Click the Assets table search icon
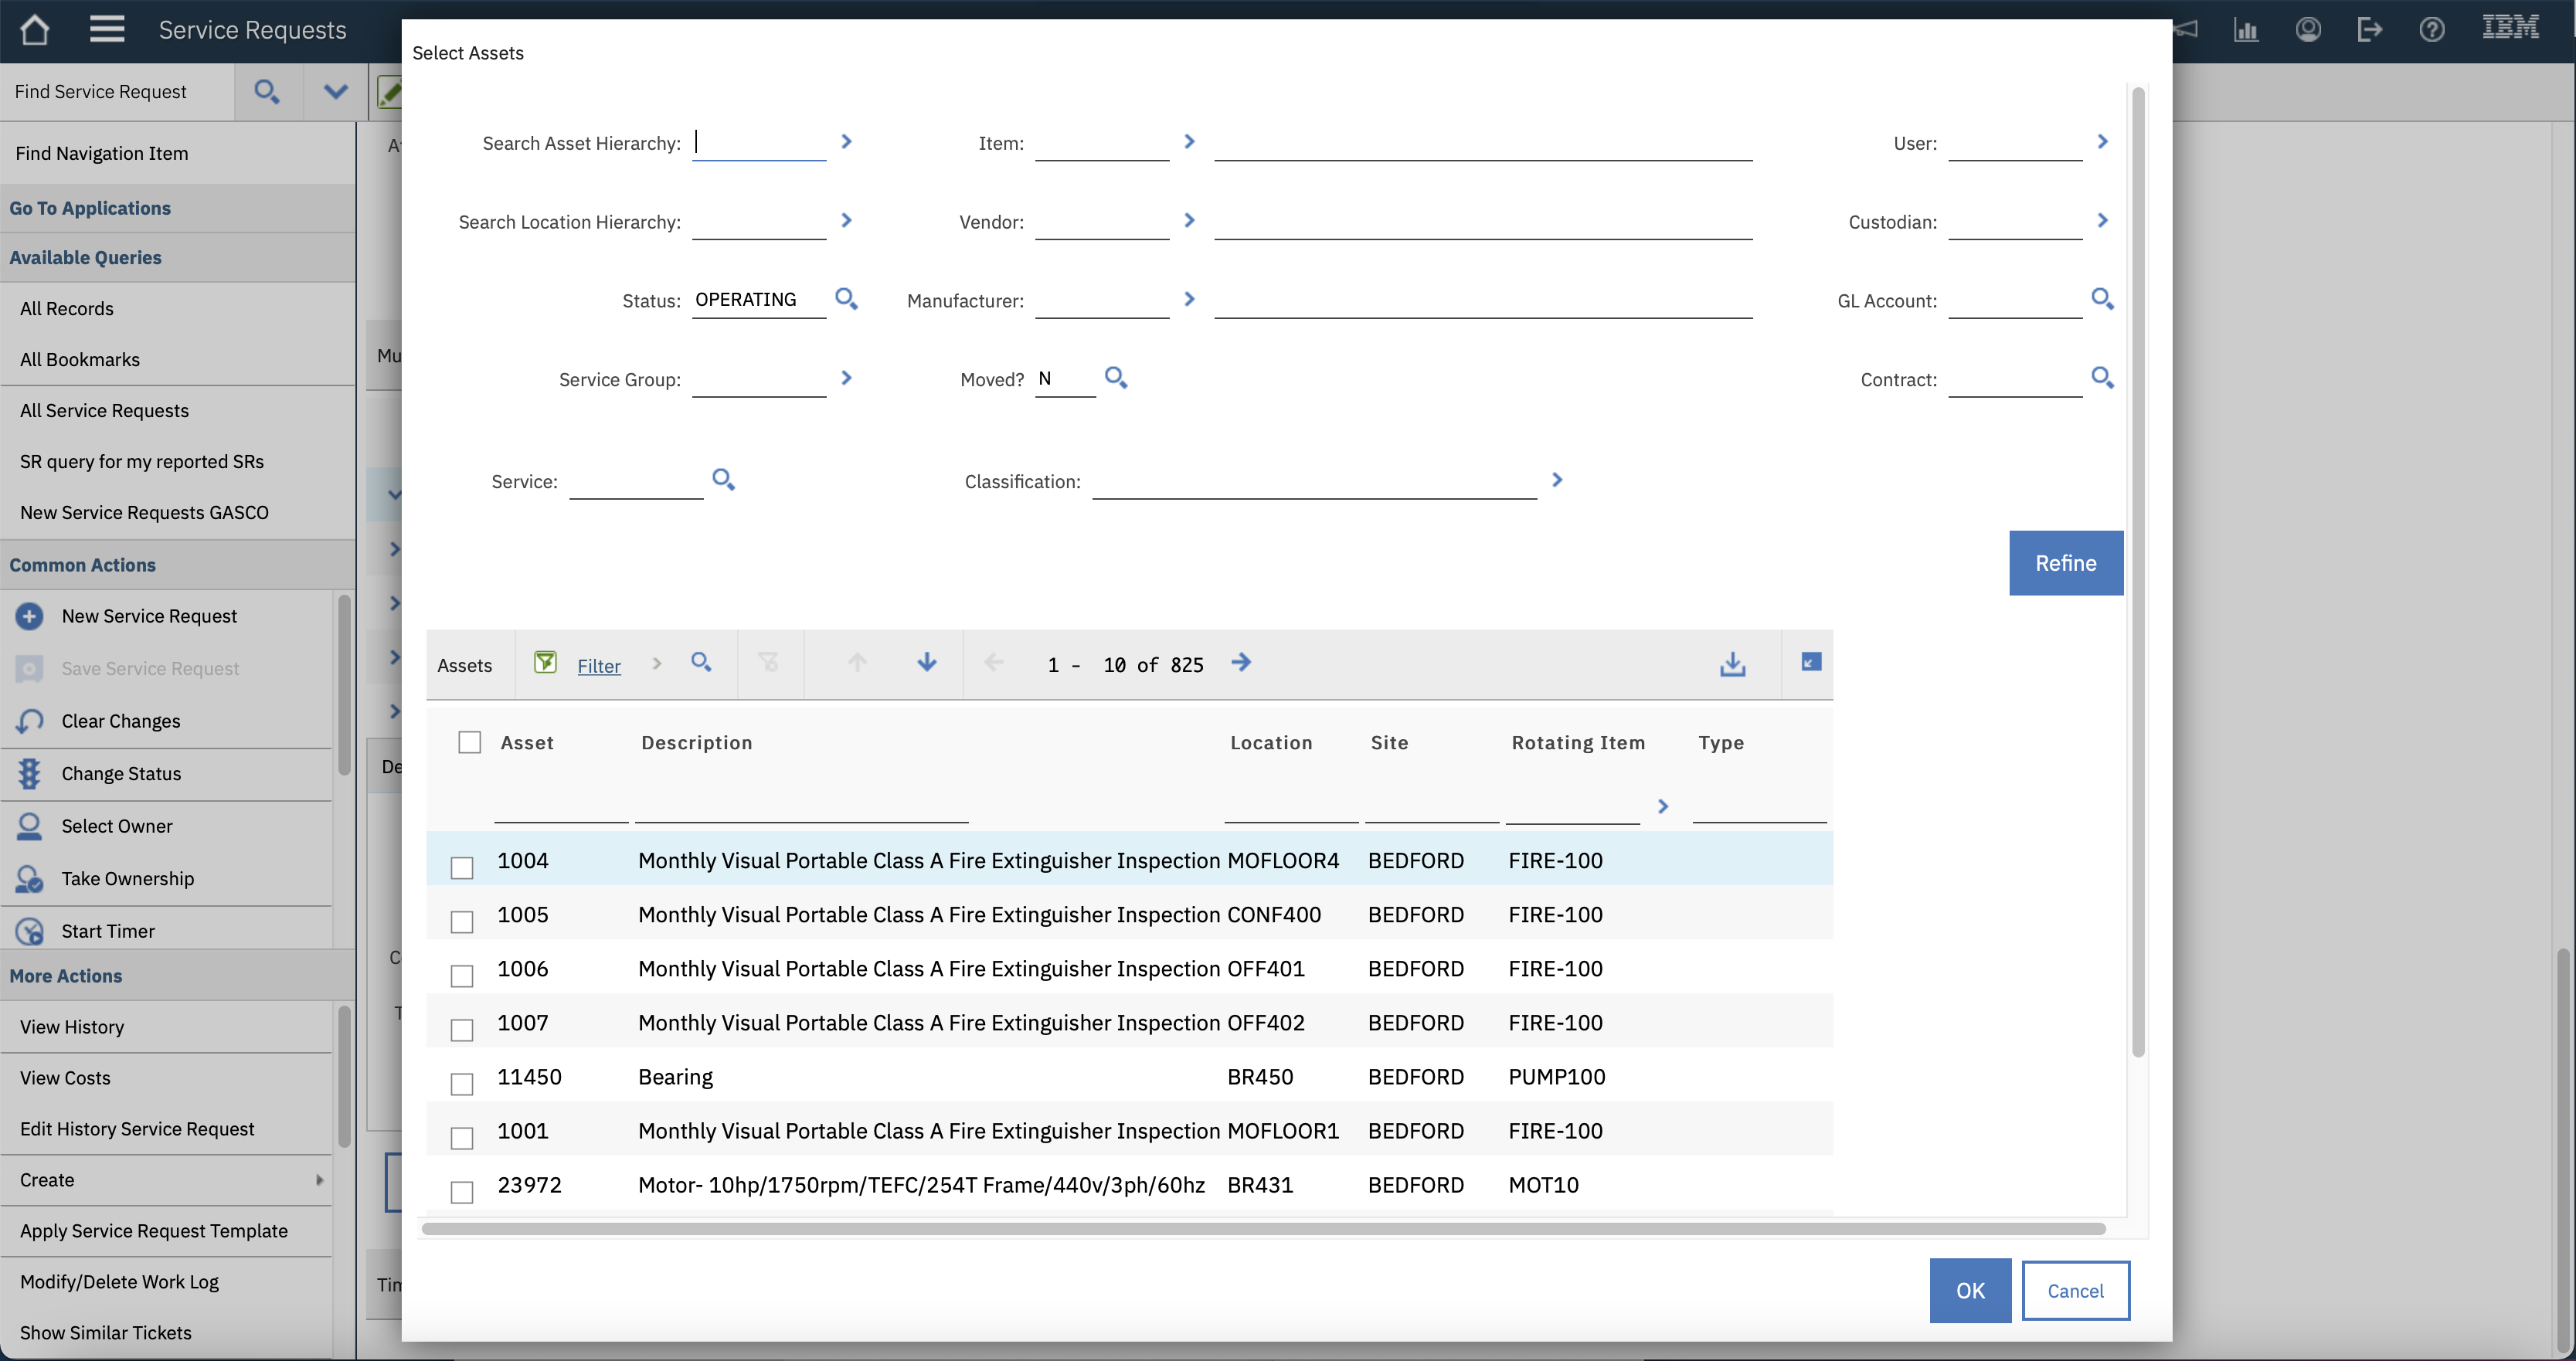Image resolution: width=2576 pixels, height=1361 pixels. 701,663
